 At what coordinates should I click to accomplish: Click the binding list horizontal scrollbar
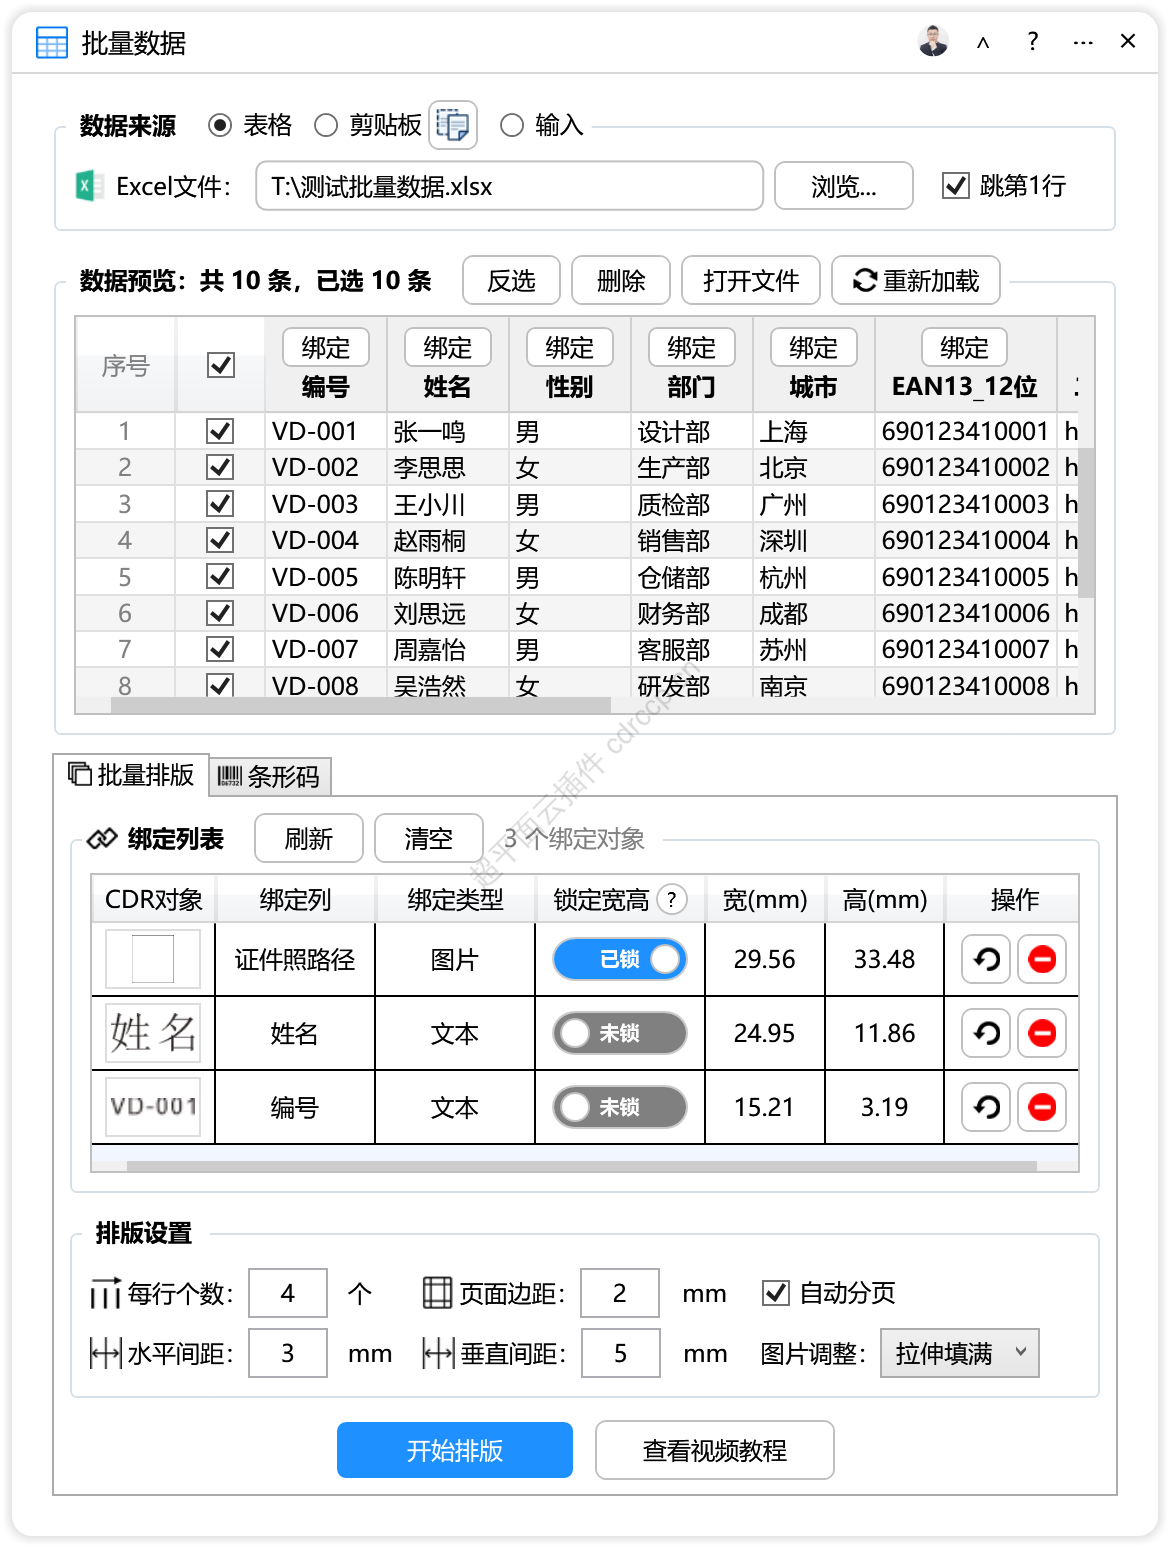click(582, 1166)
